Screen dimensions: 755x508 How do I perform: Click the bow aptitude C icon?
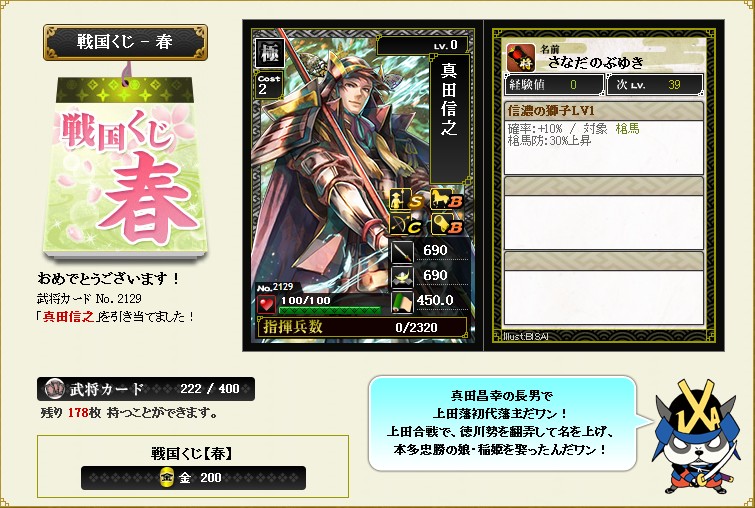click(x=406, y=225)
